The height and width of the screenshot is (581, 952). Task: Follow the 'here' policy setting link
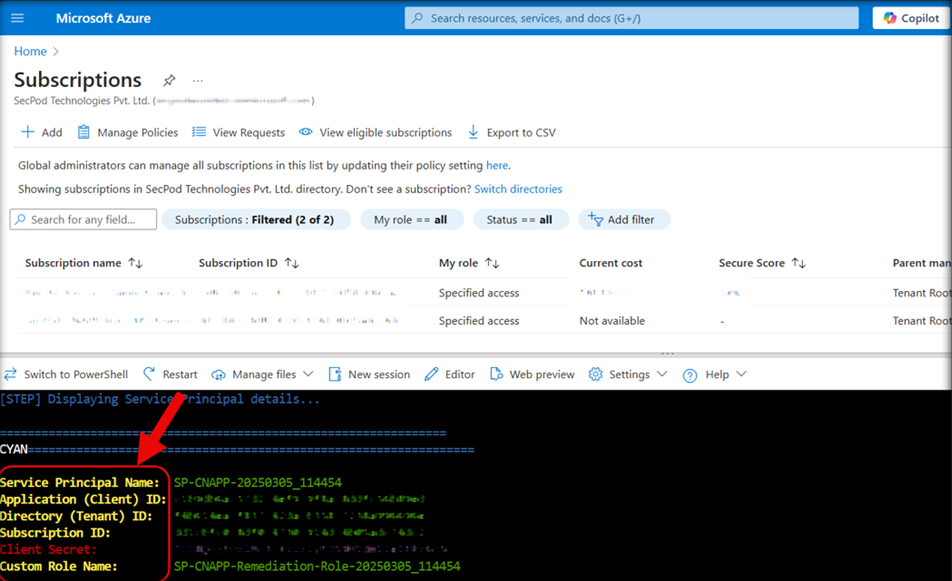497,165
